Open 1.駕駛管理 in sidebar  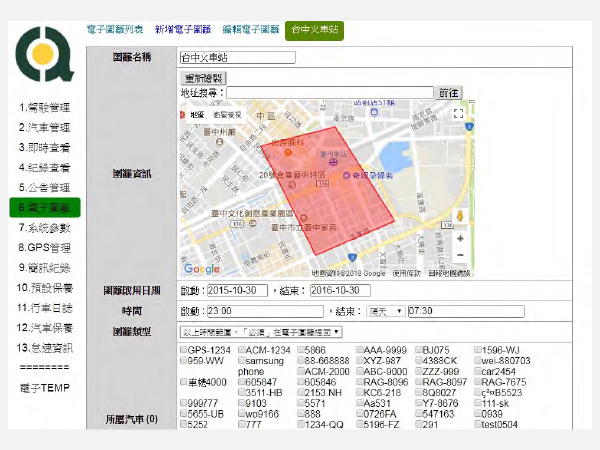[x=45, y=108]
